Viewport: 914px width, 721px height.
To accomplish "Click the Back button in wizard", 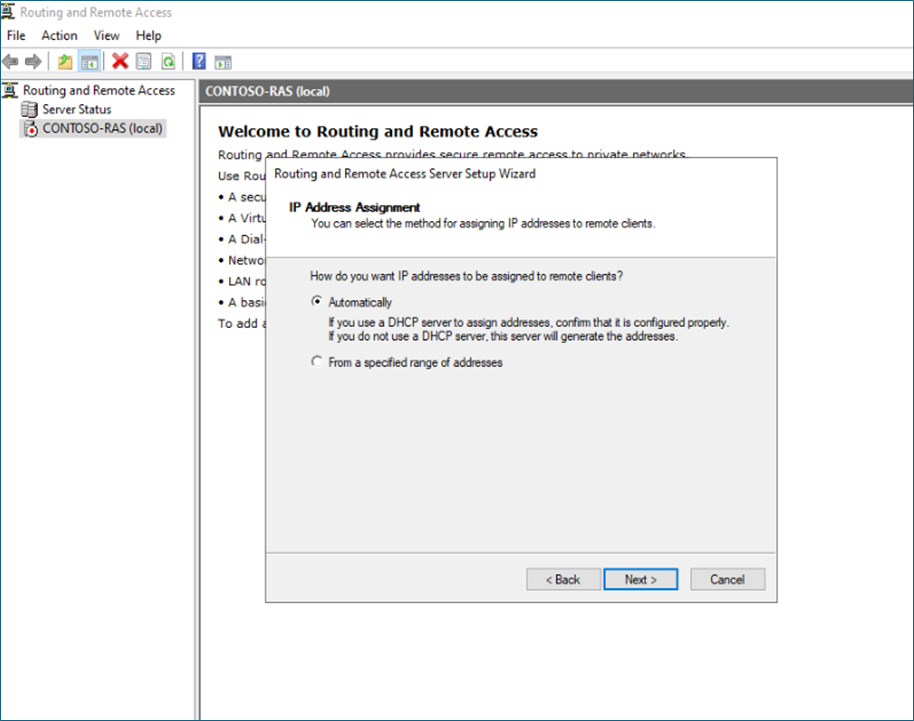I will pyautogui.click(x=562, y=579).
